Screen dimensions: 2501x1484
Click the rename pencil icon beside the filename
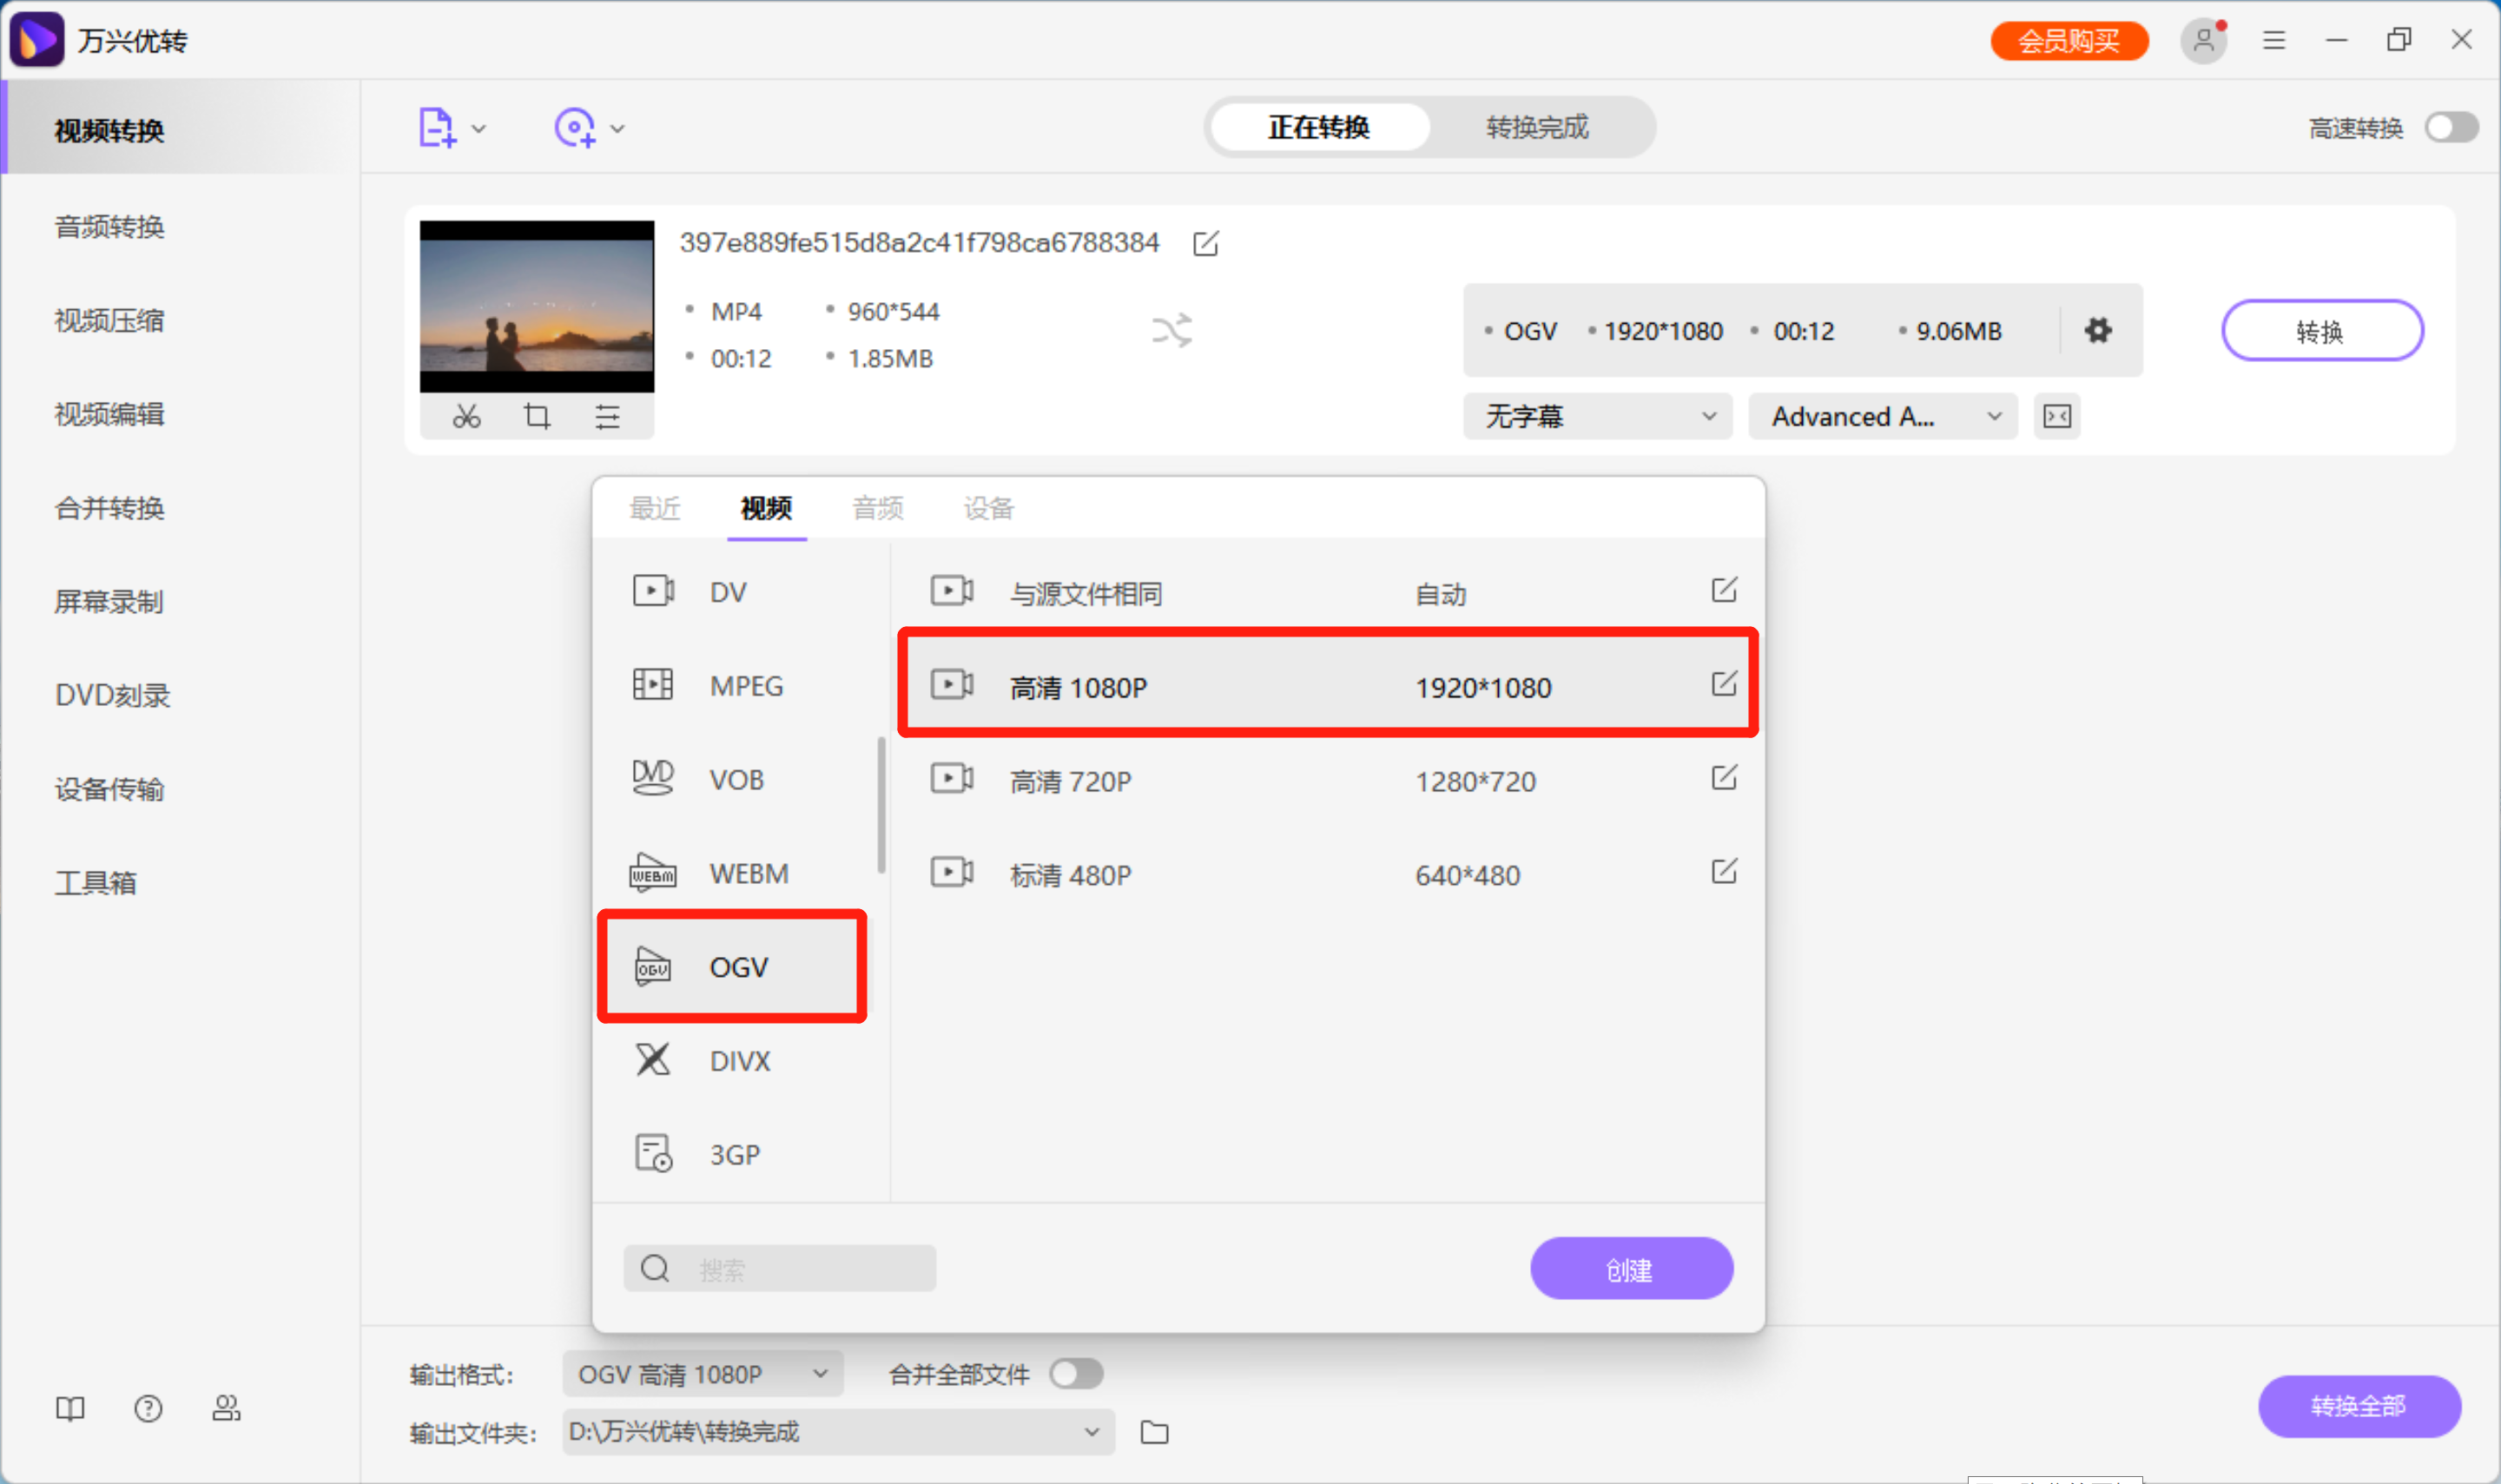point(1206,243)
